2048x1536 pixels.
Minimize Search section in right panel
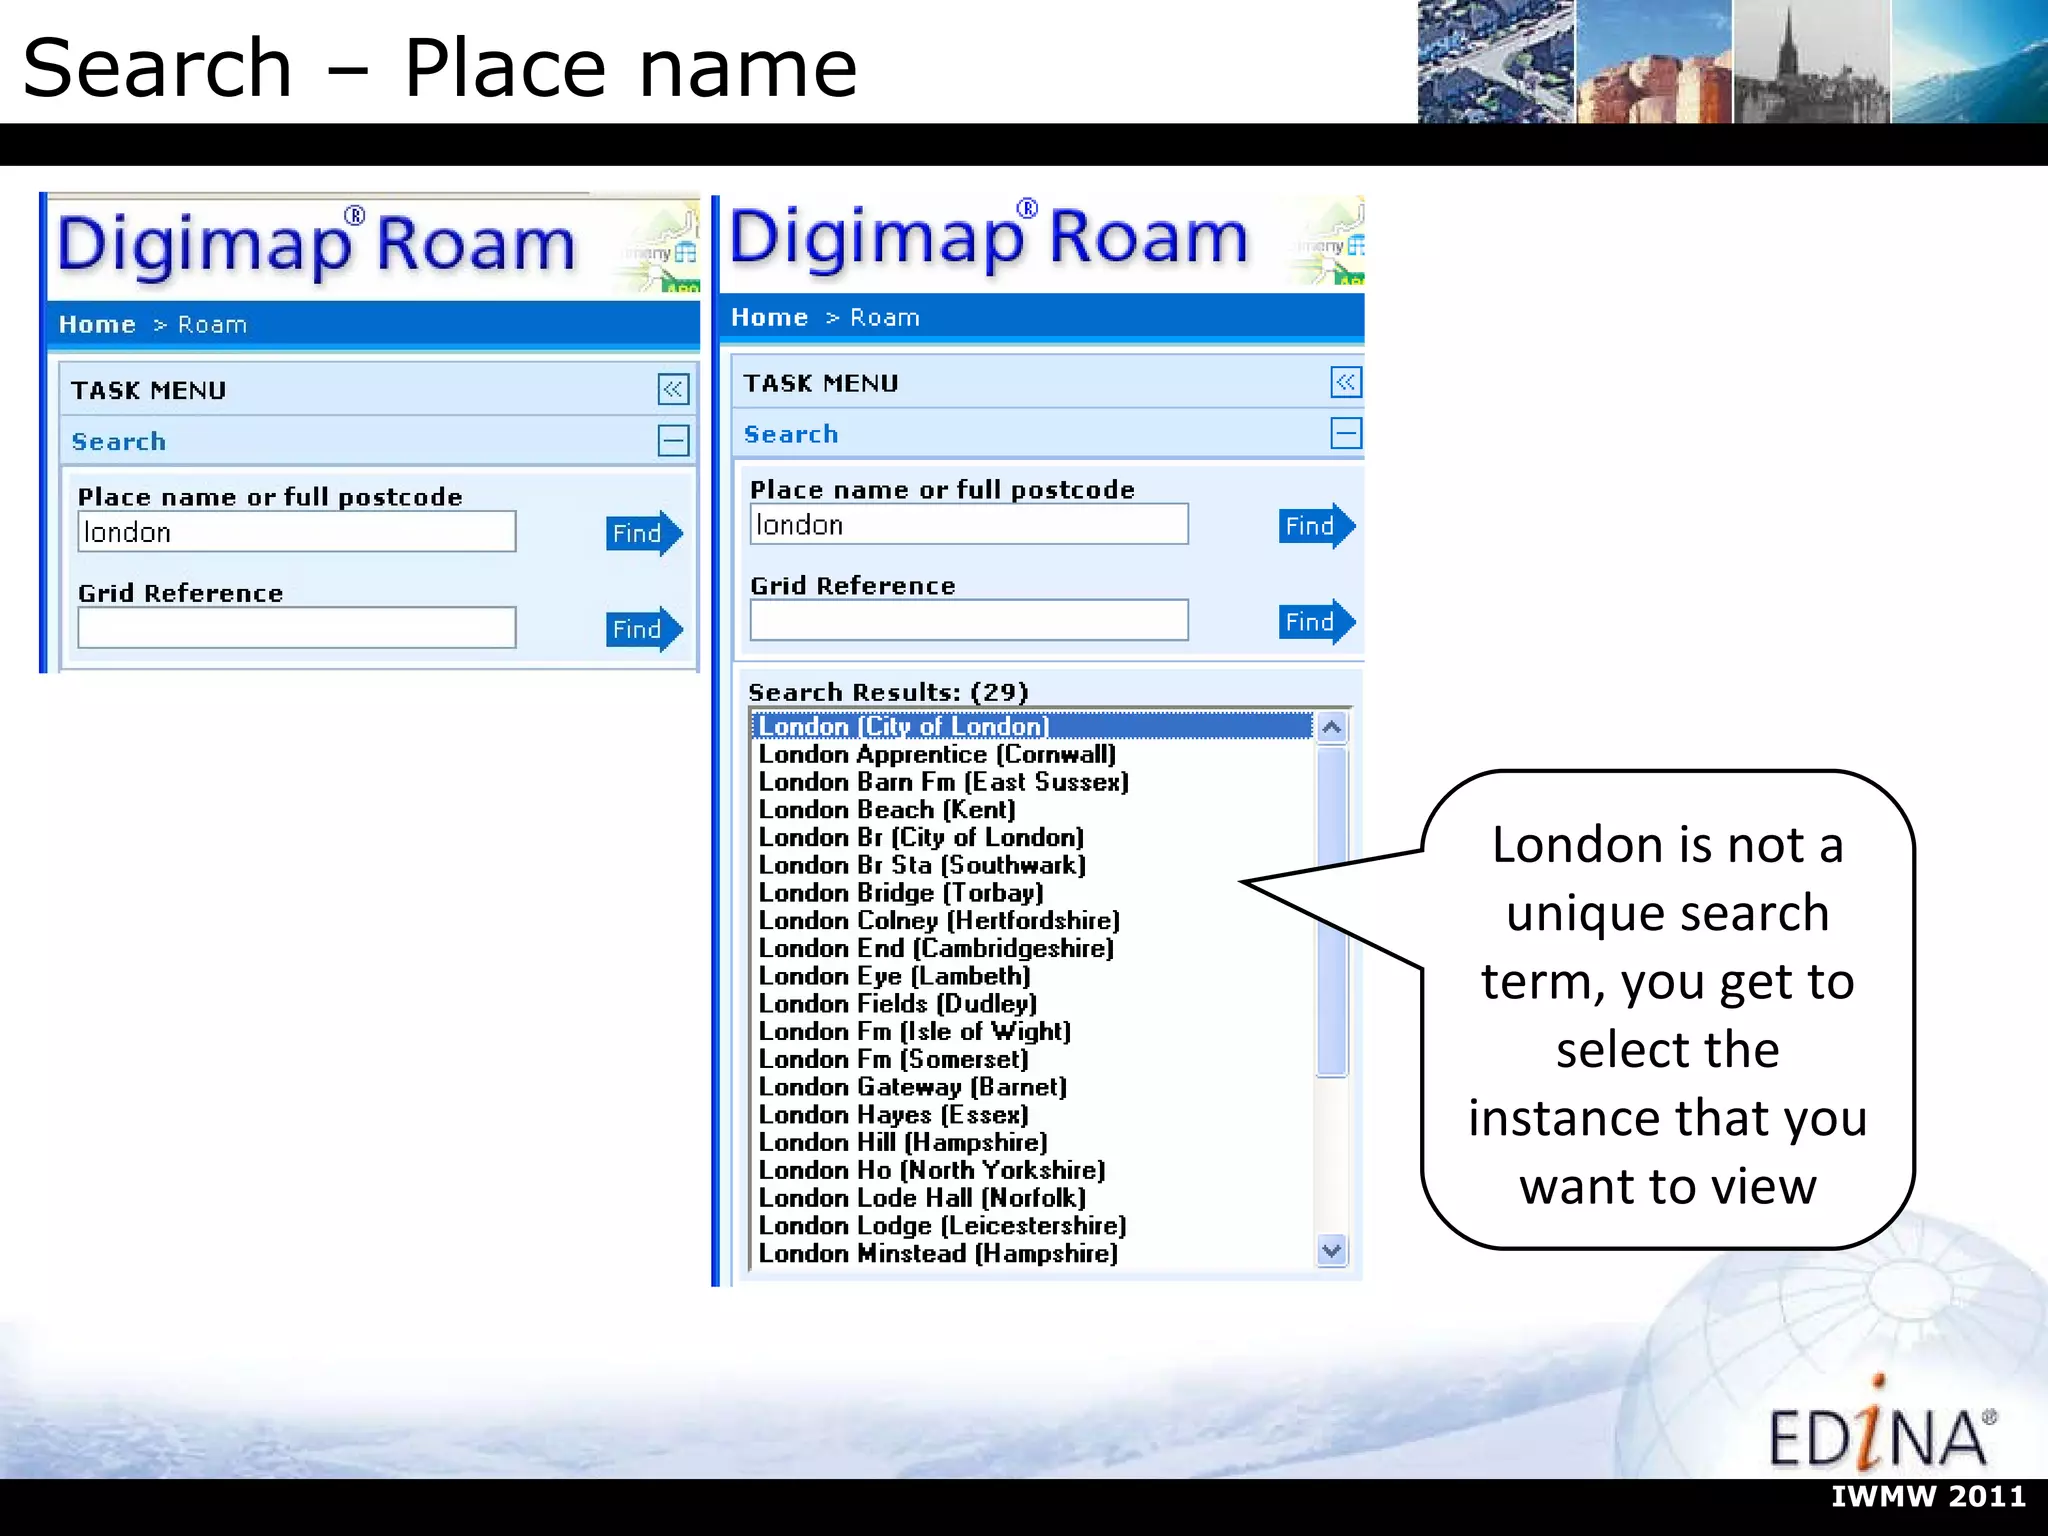tap(1346, 433)
